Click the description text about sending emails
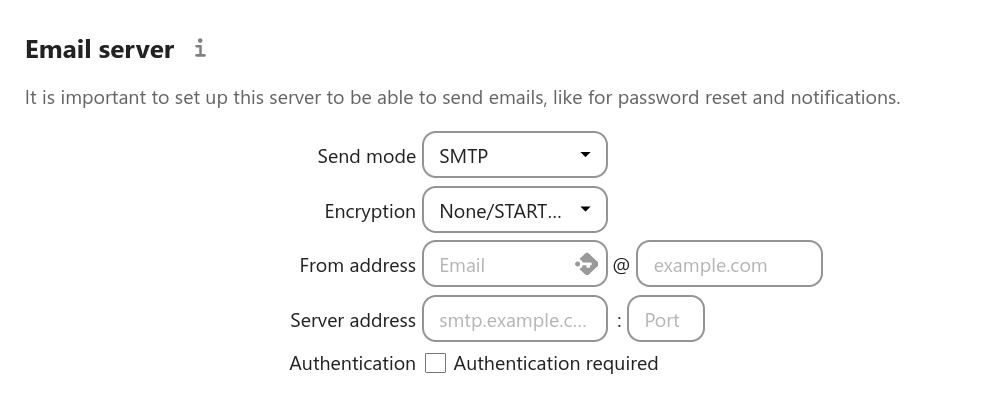Screen dimensions: 983x409 [463, 97]
